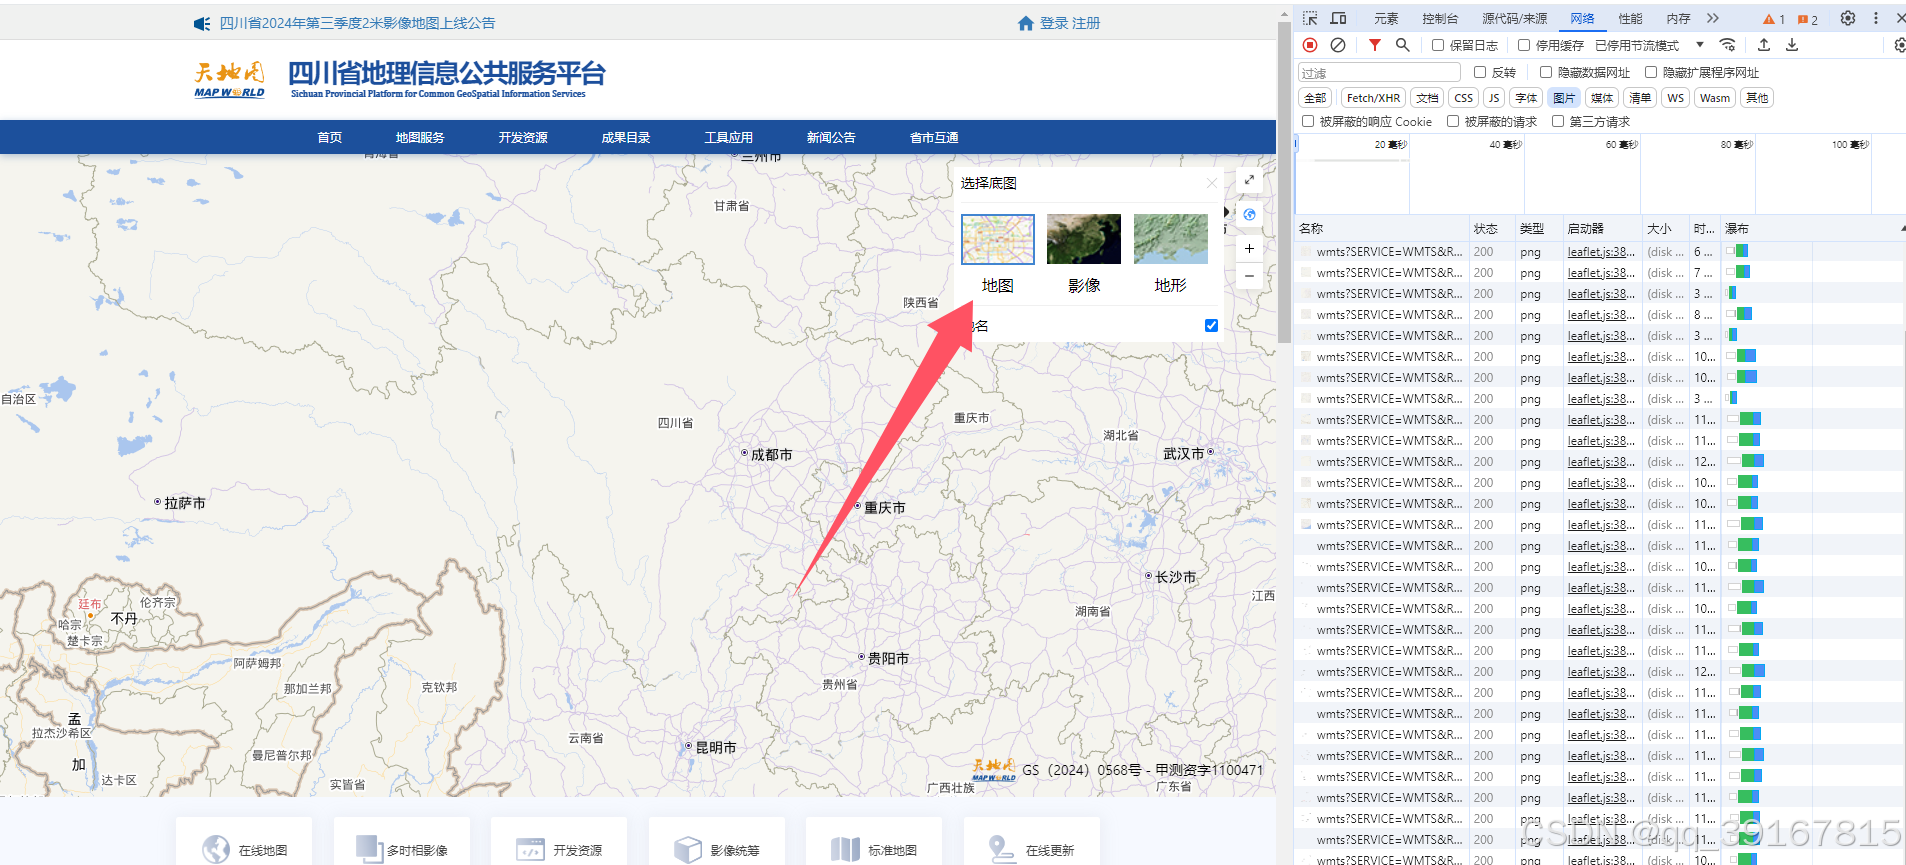
Task: Open the network conditions wifi icon
Action: [x=1727, y=45]
